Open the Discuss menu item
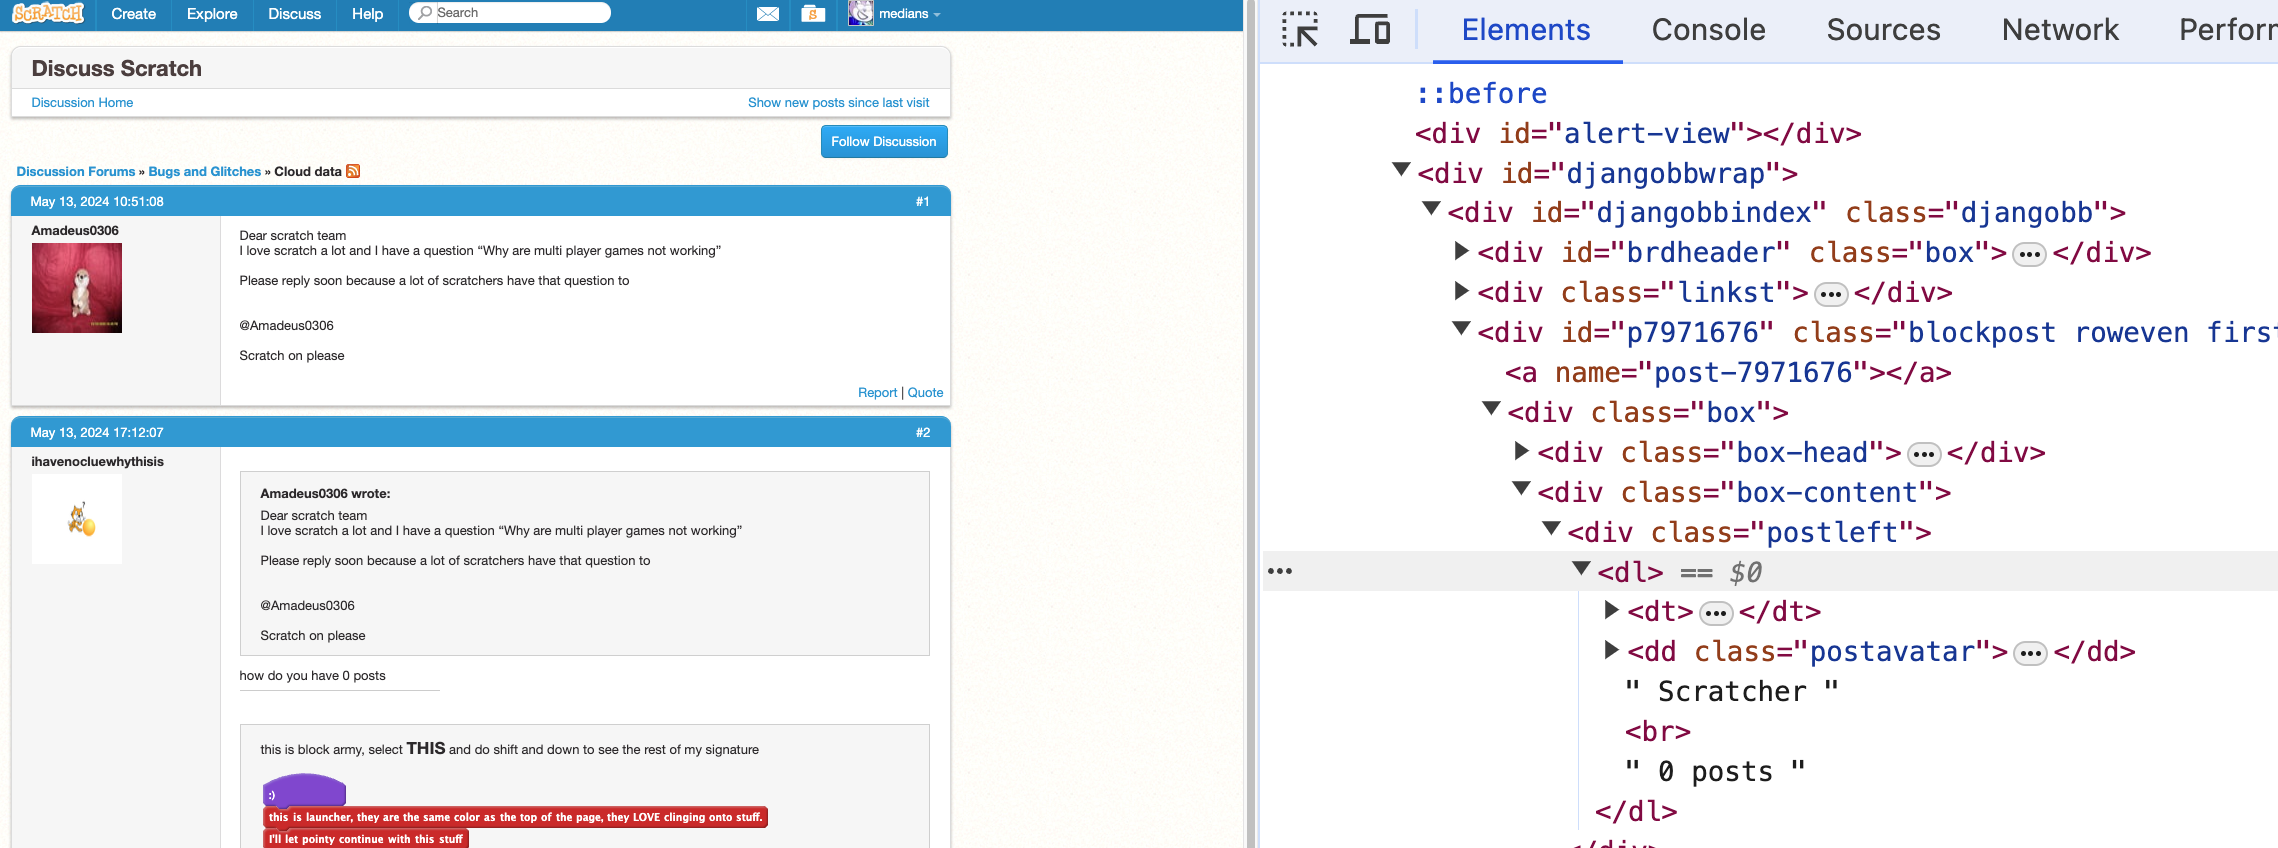Image resolution: width=2278 pixels, height=848 pixels. pyautogui.click(x=294, y=14)
